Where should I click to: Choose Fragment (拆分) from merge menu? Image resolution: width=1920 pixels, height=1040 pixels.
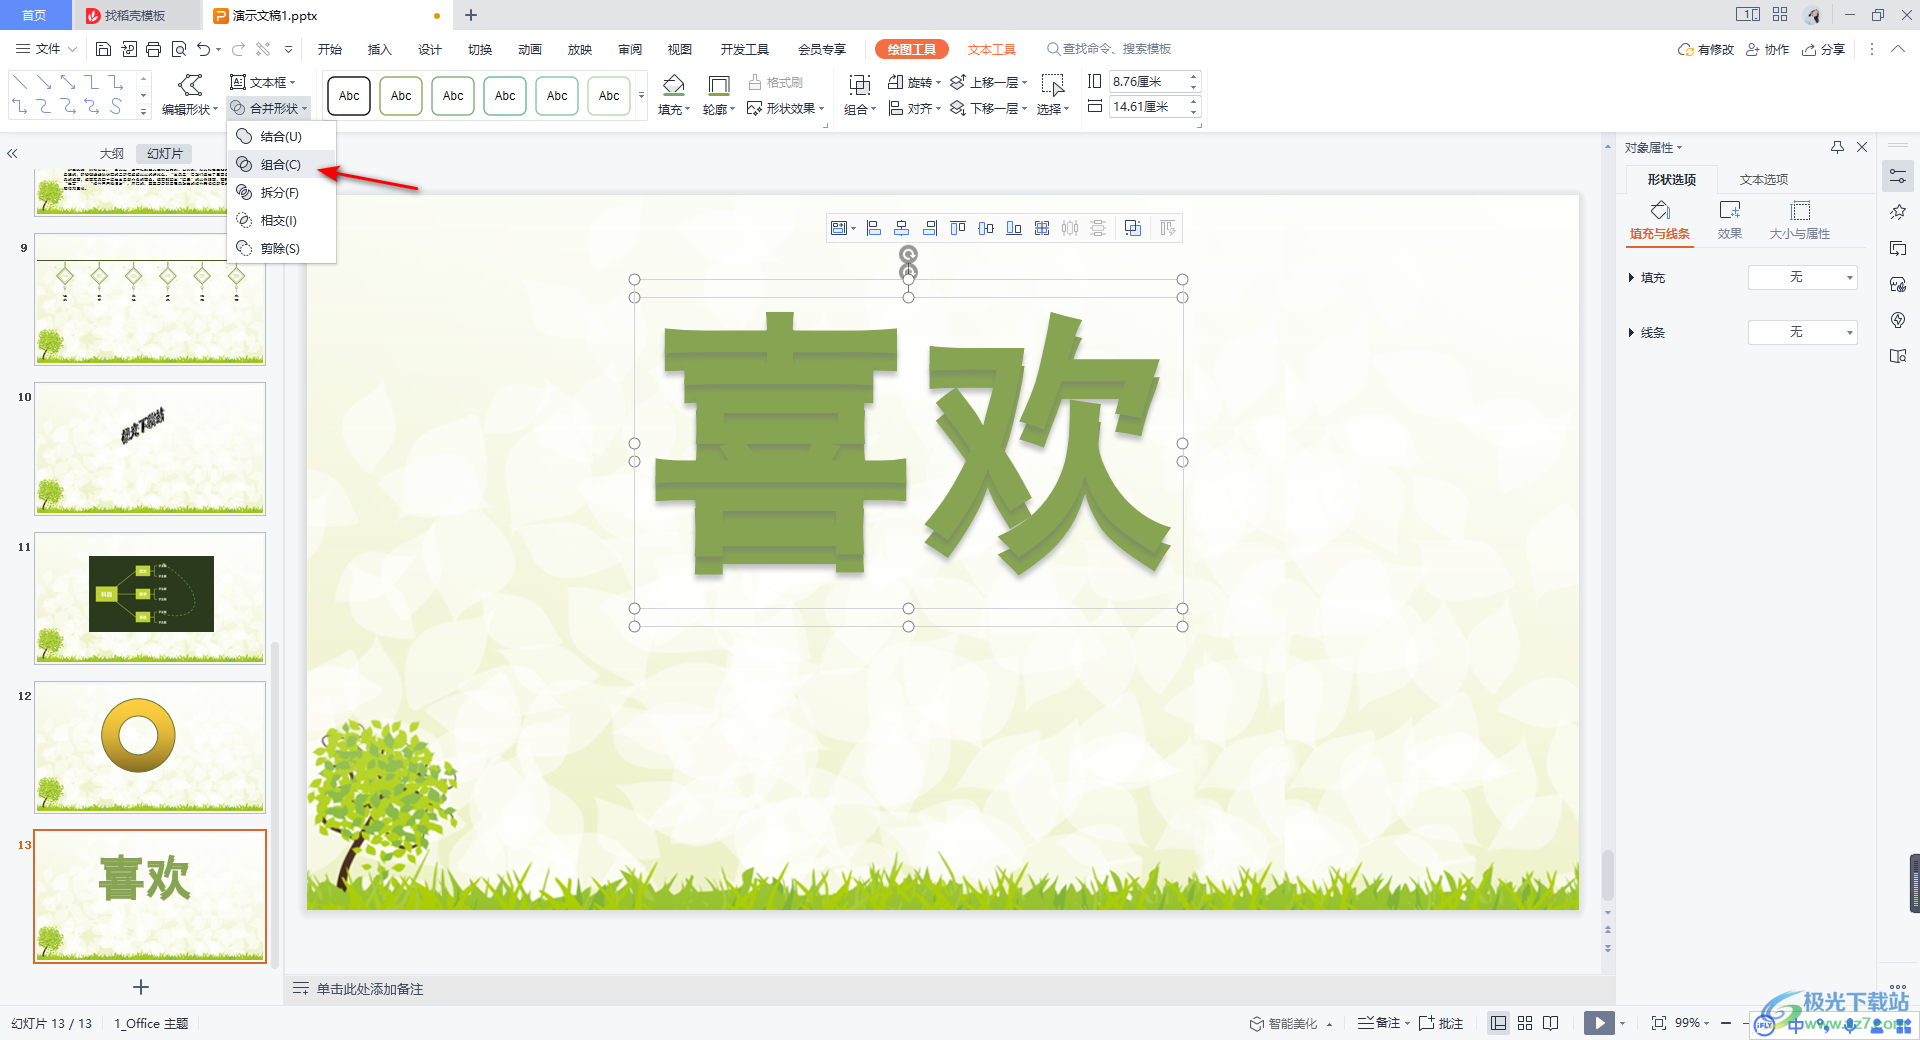click(x=281, y=193)
